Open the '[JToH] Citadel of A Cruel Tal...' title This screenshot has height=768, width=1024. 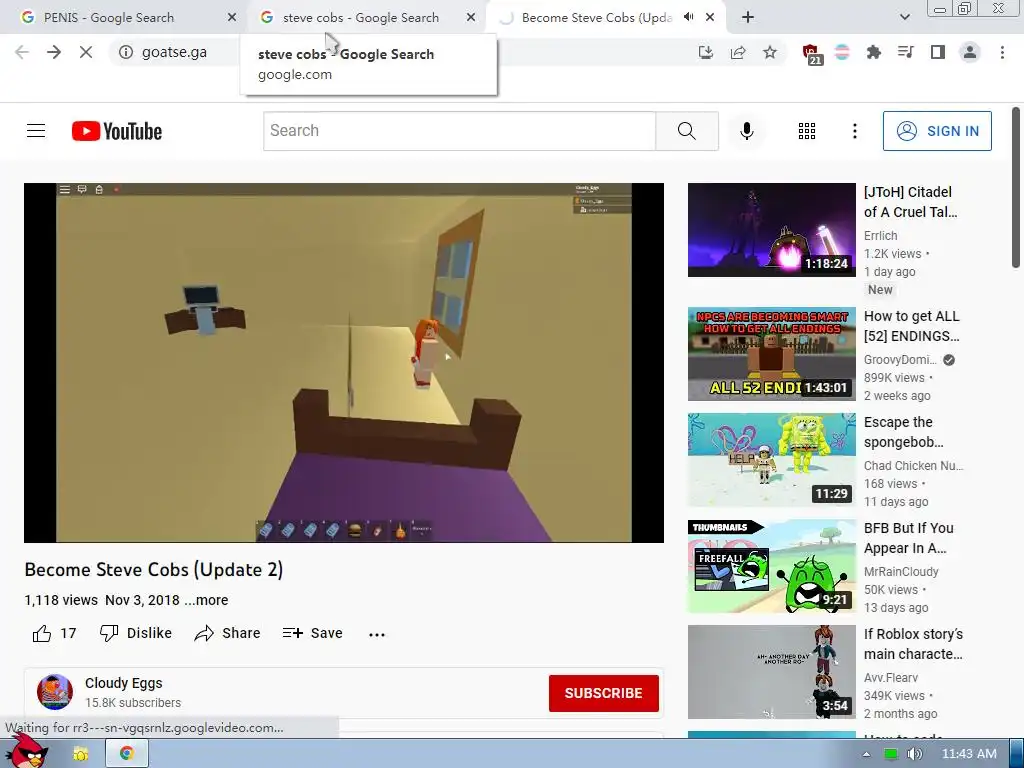click(910, 202)
